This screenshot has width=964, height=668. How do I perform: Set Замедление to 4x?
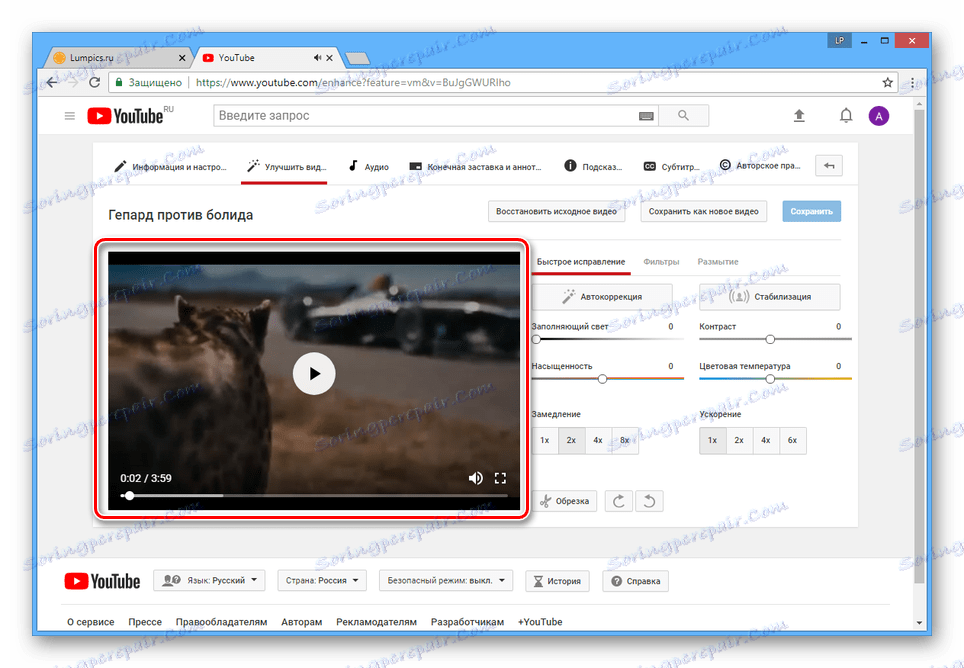(x=598, y=441)
